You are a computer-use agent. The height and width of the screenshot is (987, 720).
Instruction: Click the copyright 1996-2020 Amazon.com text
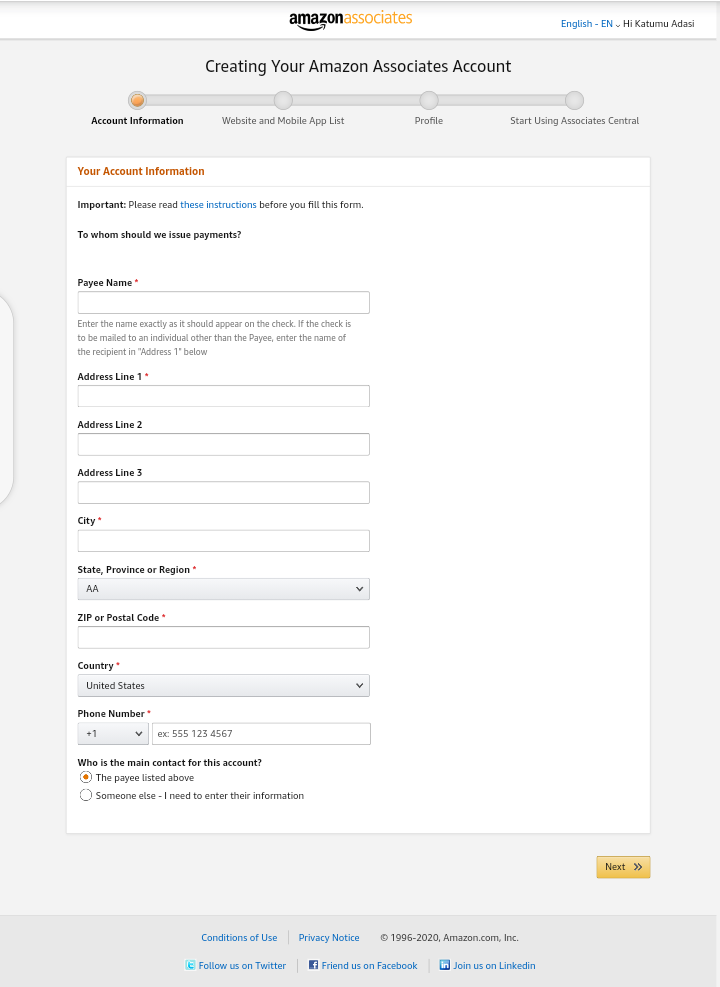(x=449, y=937)
